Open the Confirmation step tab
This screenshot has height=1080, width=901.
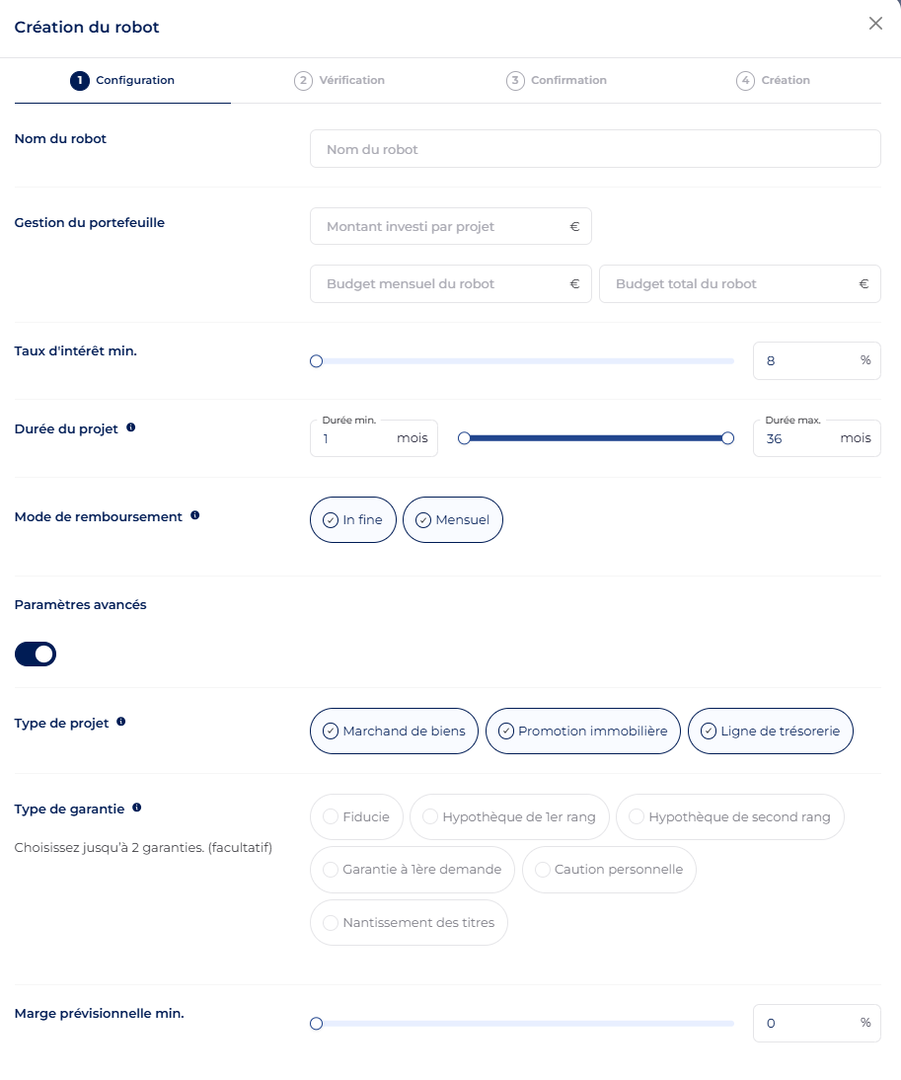coord(557,81)
